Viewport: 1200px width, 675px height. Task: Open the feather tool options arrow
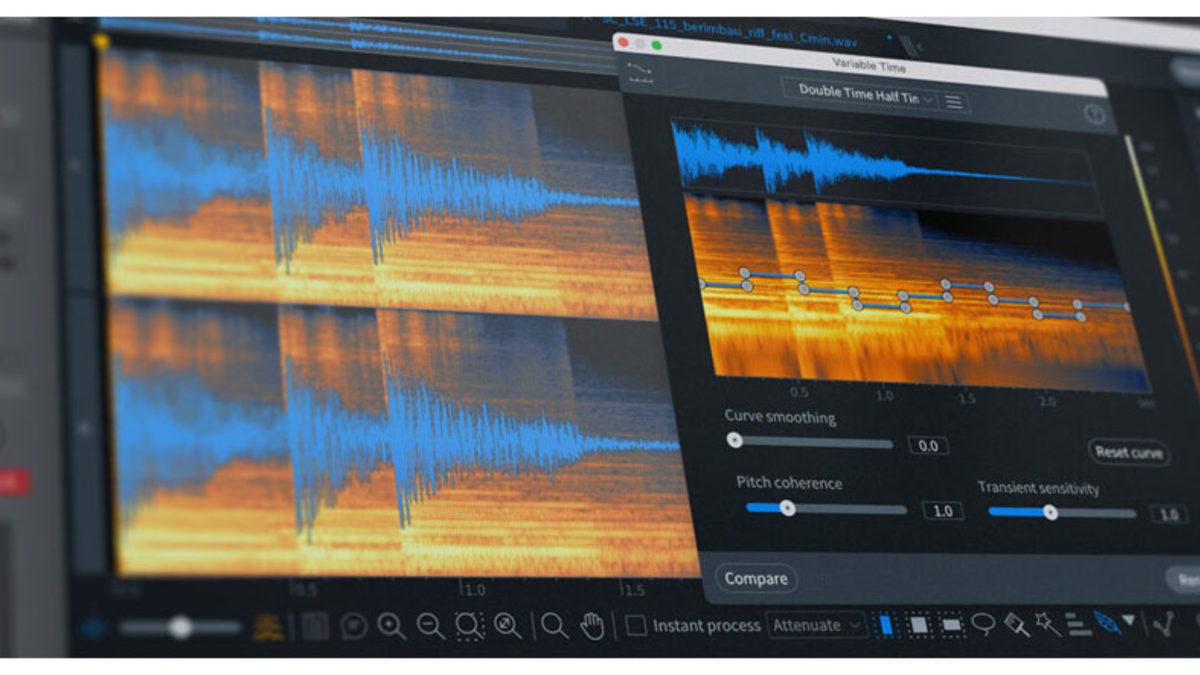click(1129, 621)
